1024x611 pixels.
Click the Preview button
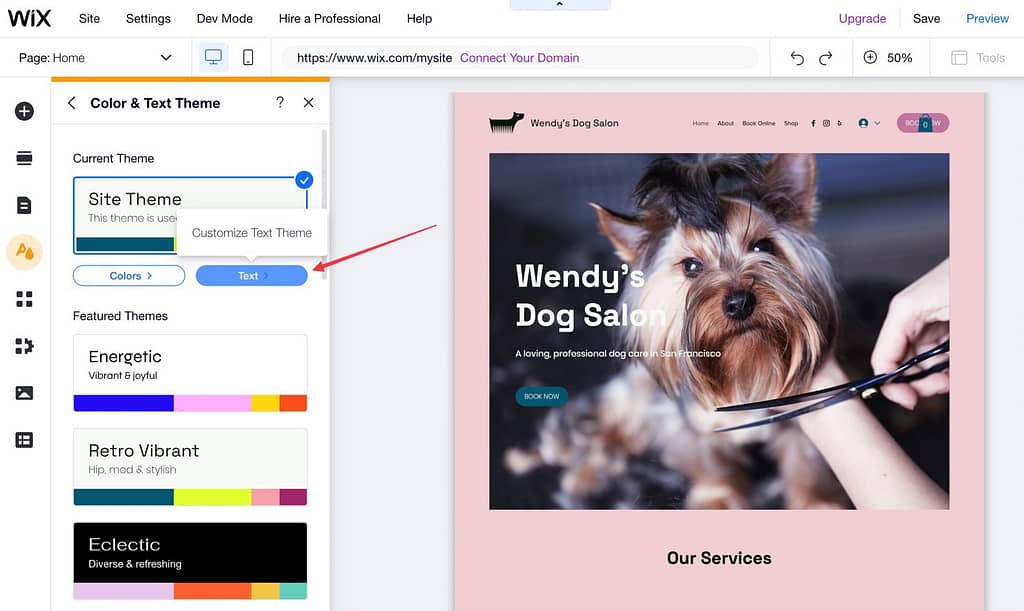click(987, 19)
